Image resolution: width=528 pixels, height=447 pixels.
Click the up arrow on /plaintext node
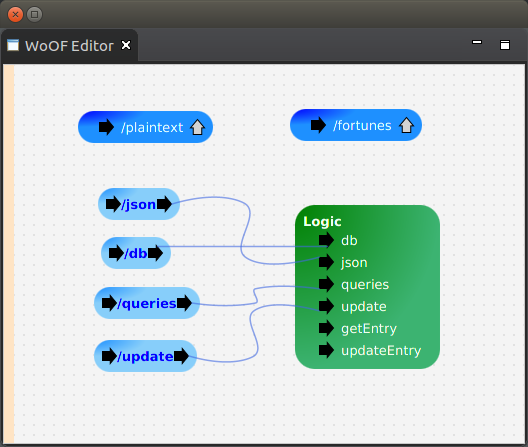[x=197, y=128]
